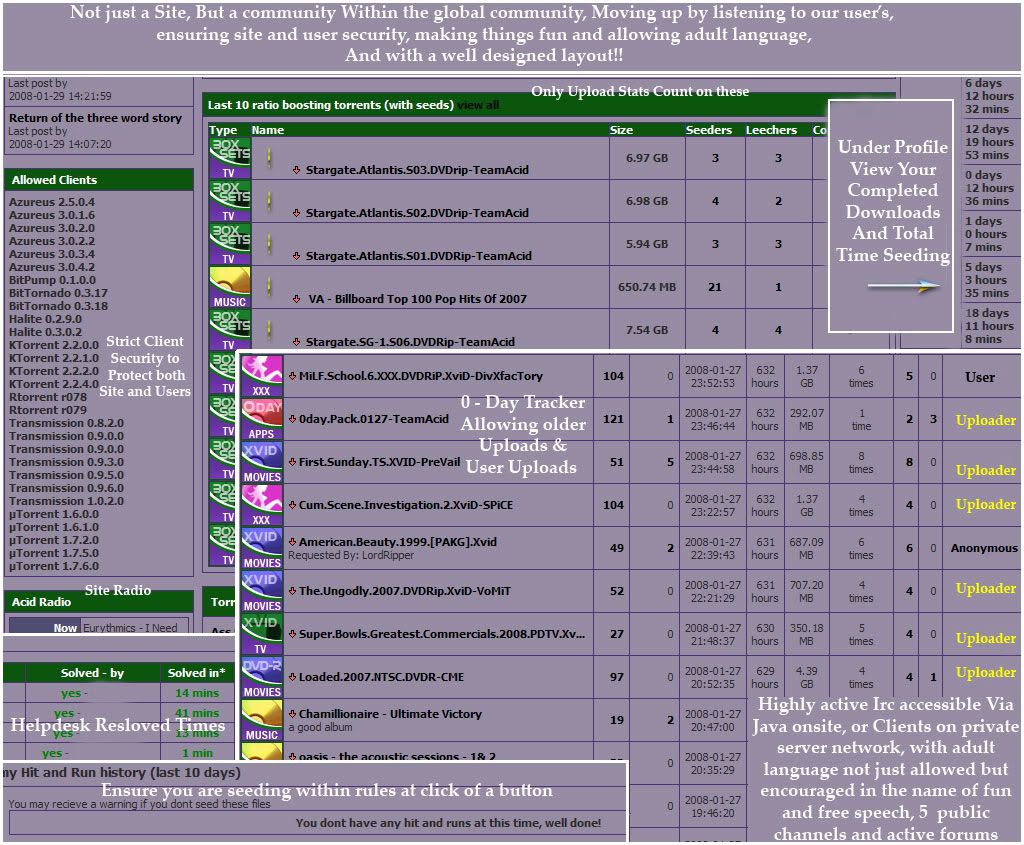Open the American.Beauty.1999.[PAKG].Xvid torrent
1024x845 pixels.
click(x=398, y=542)
